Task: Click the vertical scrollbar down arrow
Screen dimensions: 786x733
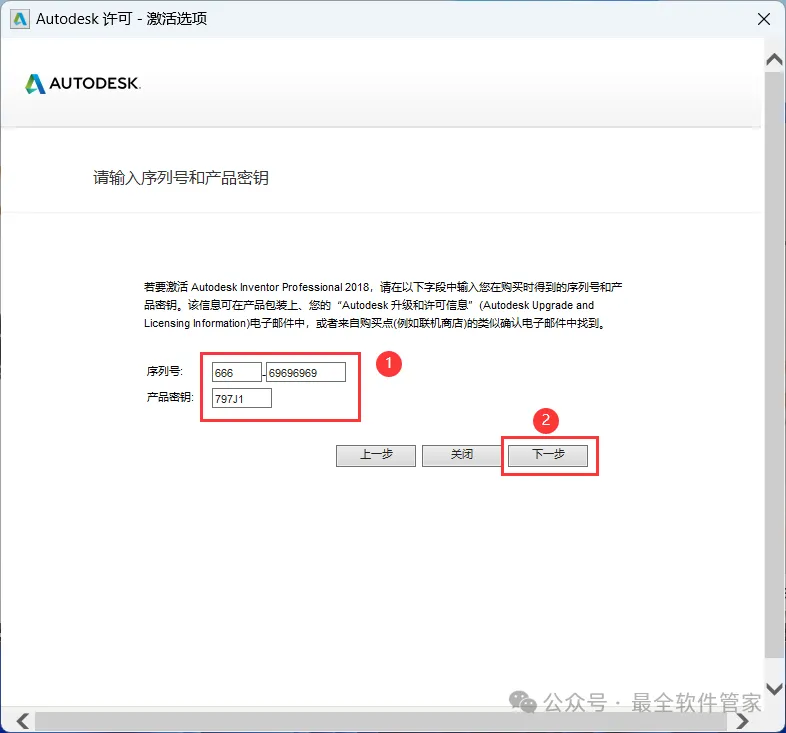Action: click(774, 689)
